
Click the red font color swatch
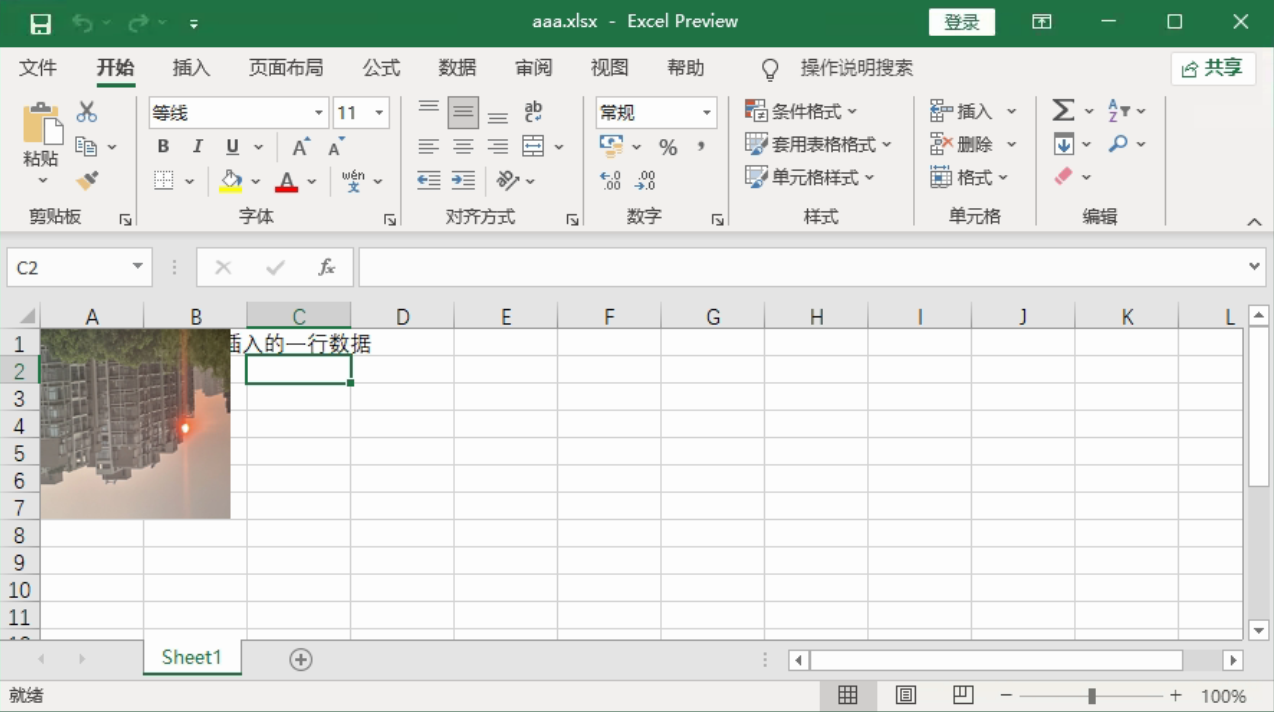287,182
